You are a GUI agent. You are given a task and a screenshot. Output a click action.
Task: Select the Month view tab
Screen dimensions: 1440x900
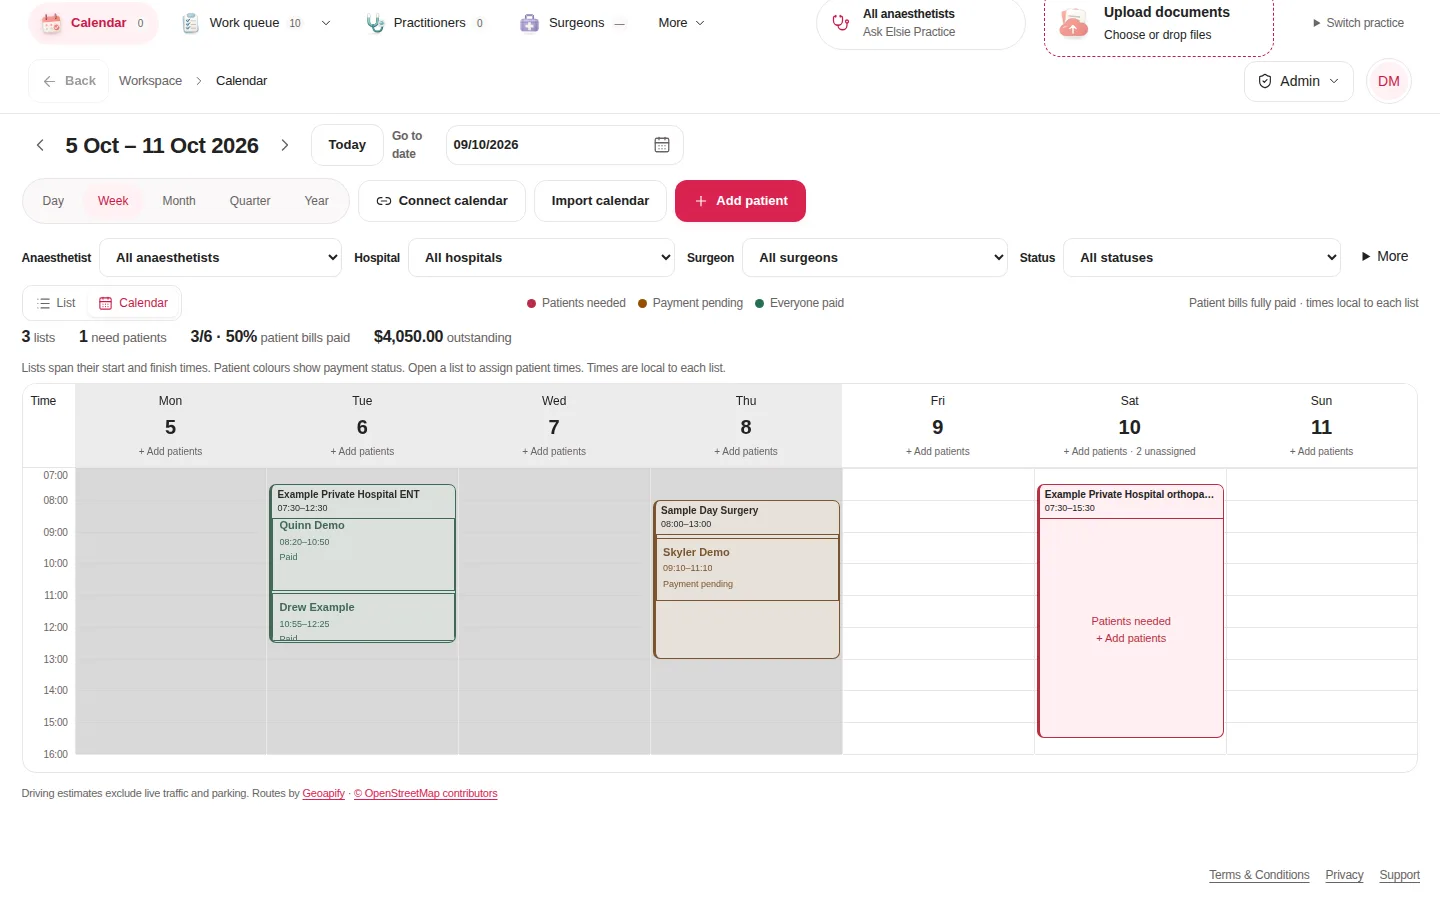click(179, 201)
